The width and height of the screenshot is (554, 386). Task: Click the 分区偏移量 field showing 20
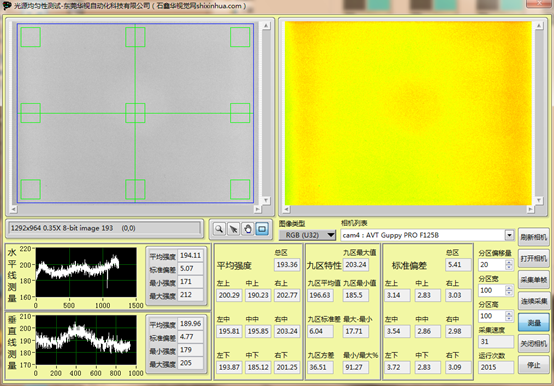492,265
